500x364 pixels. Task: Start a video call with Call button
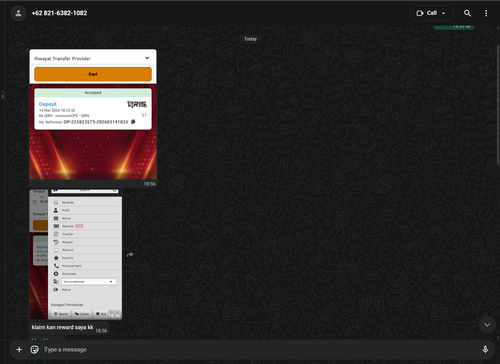pos(427,13)
